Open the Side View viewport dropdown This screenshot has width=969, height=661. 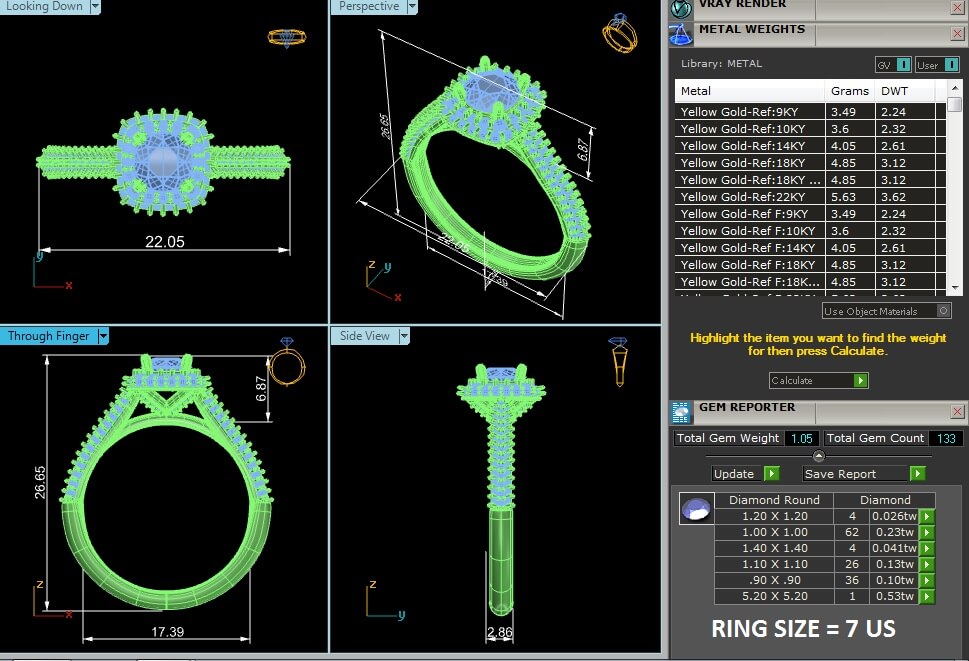coord(404,336)
